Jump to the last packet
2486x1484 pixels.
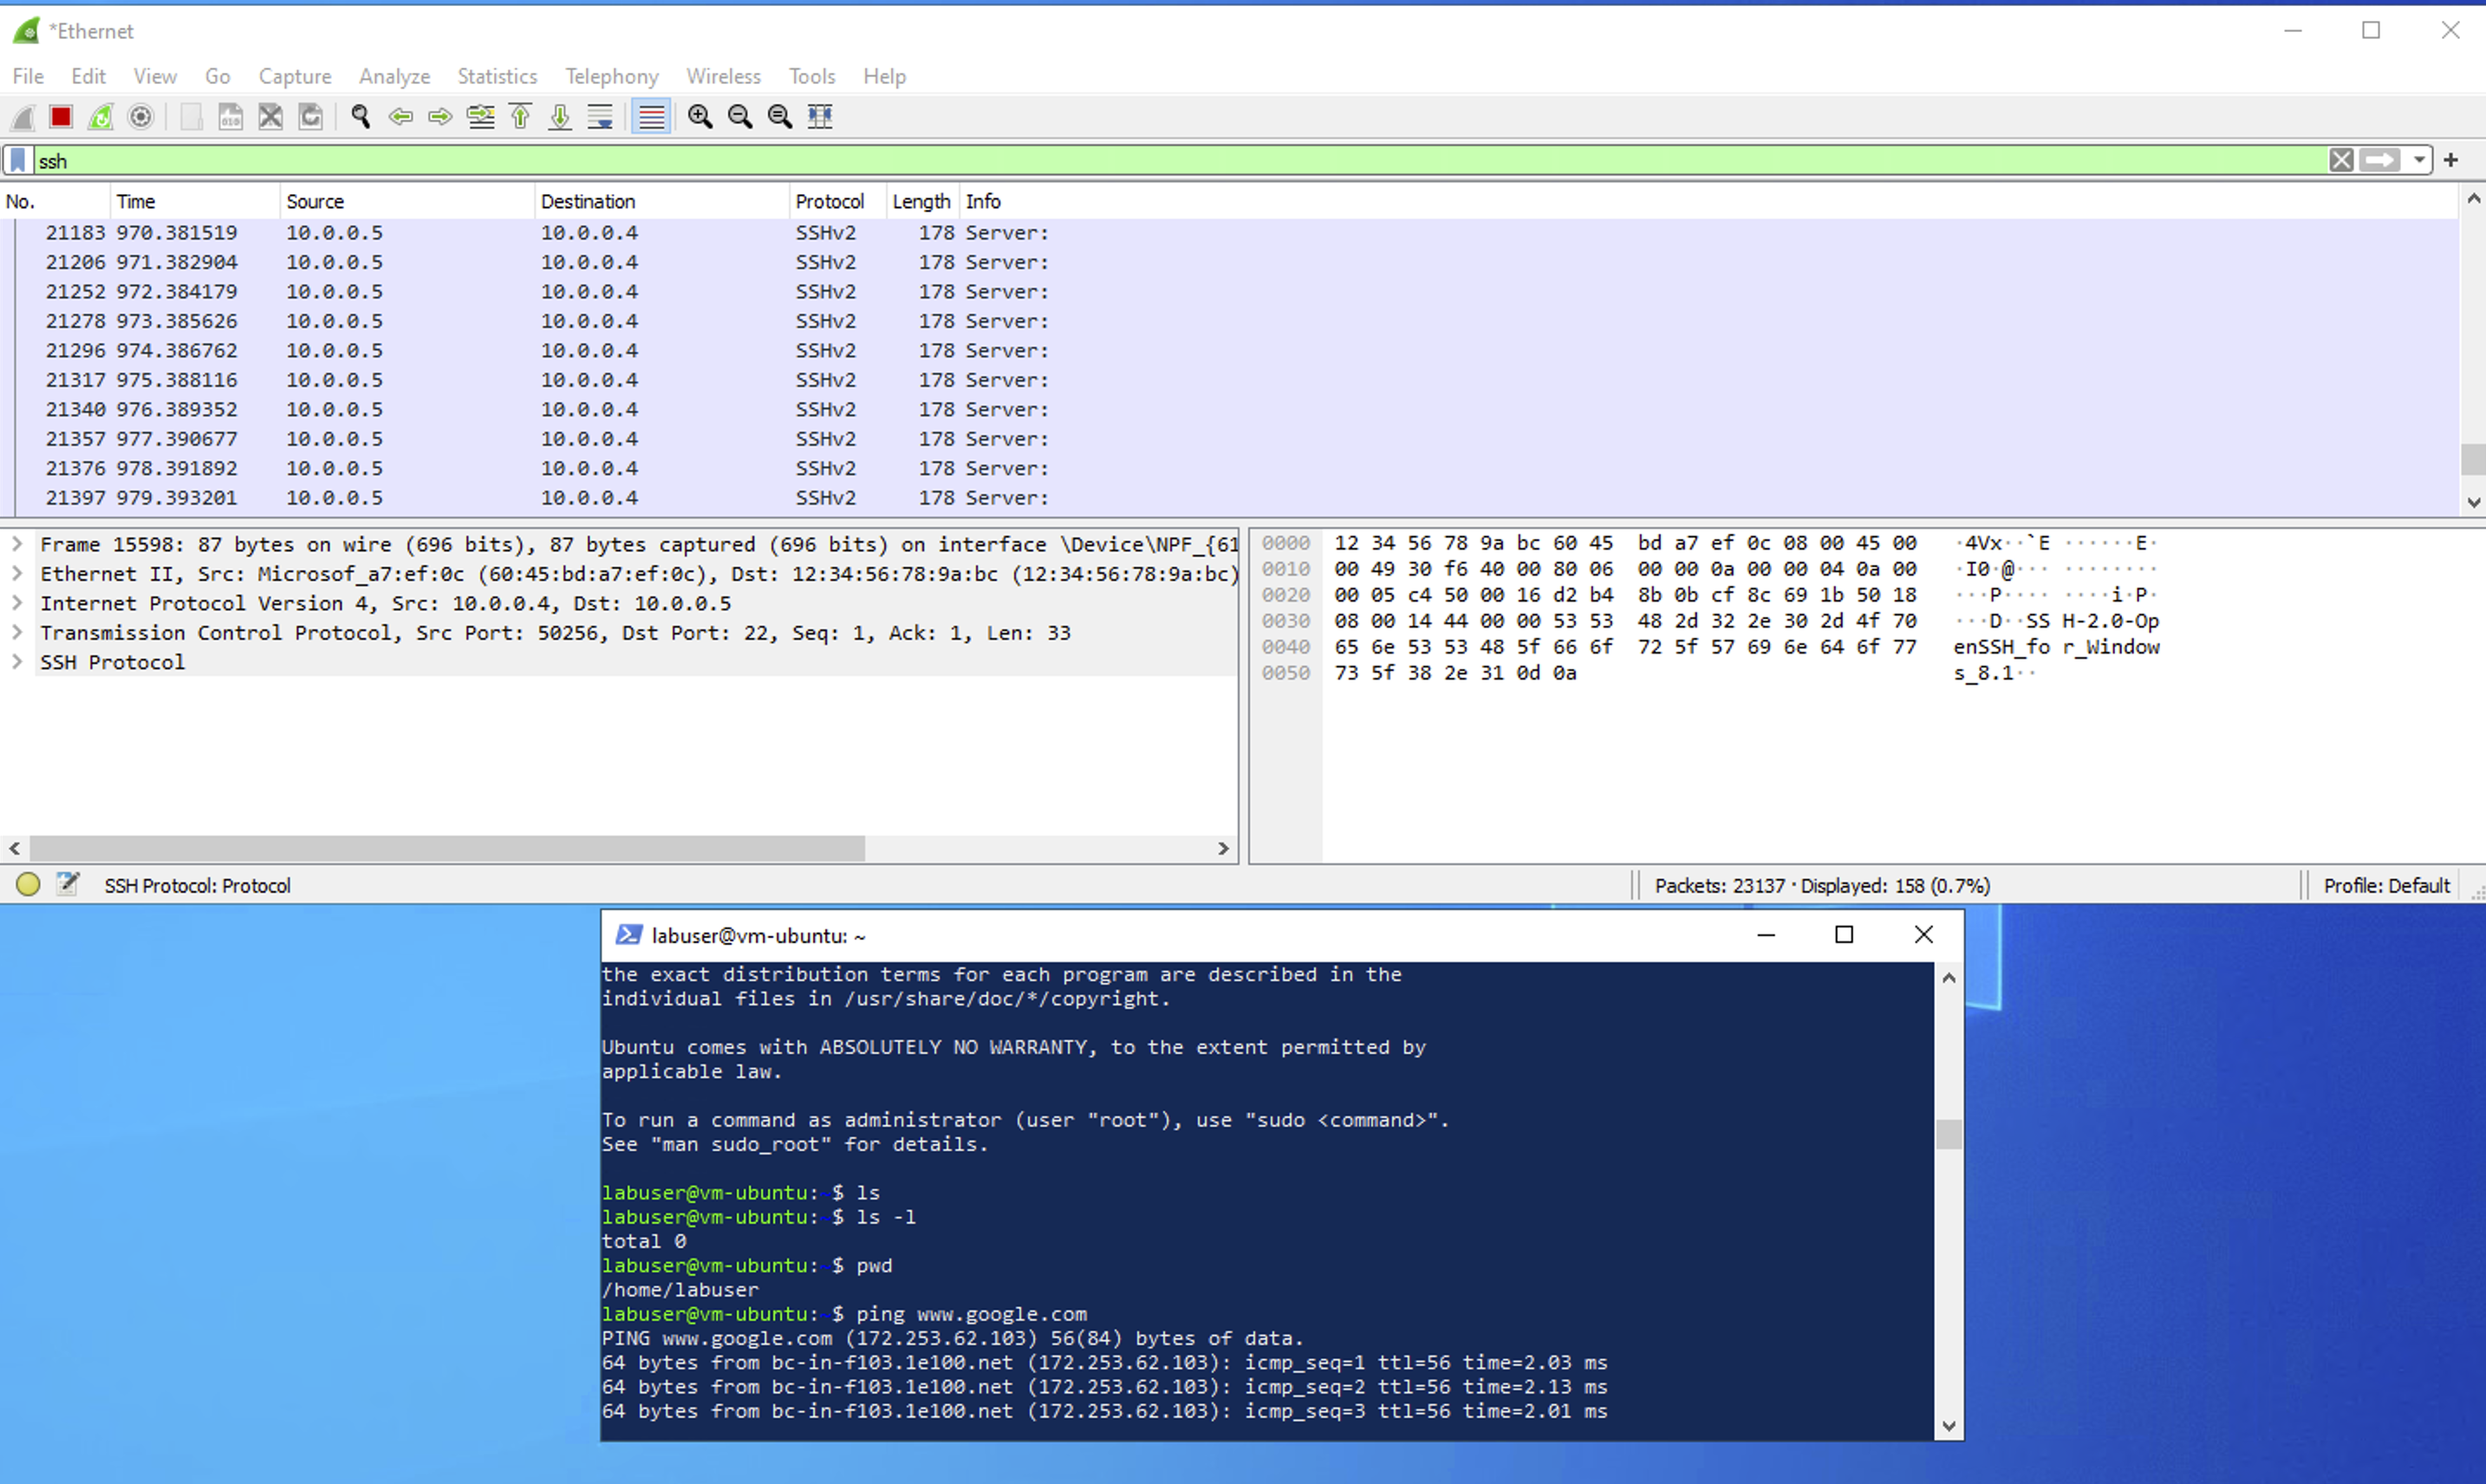pos(560,117)
